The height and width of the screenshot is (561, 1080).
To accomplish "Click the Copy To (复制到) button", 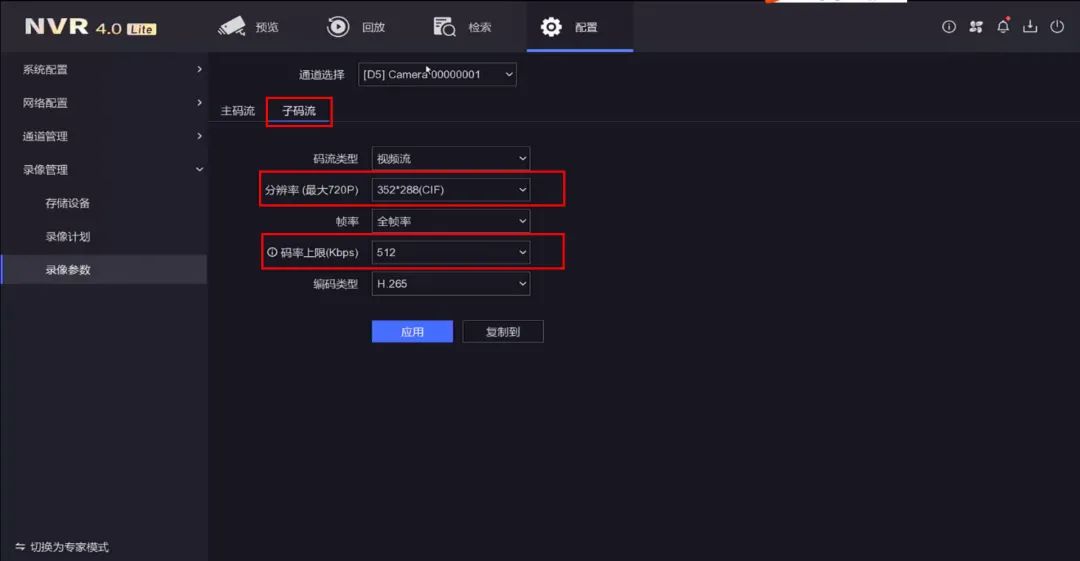I will pos(503,332).
